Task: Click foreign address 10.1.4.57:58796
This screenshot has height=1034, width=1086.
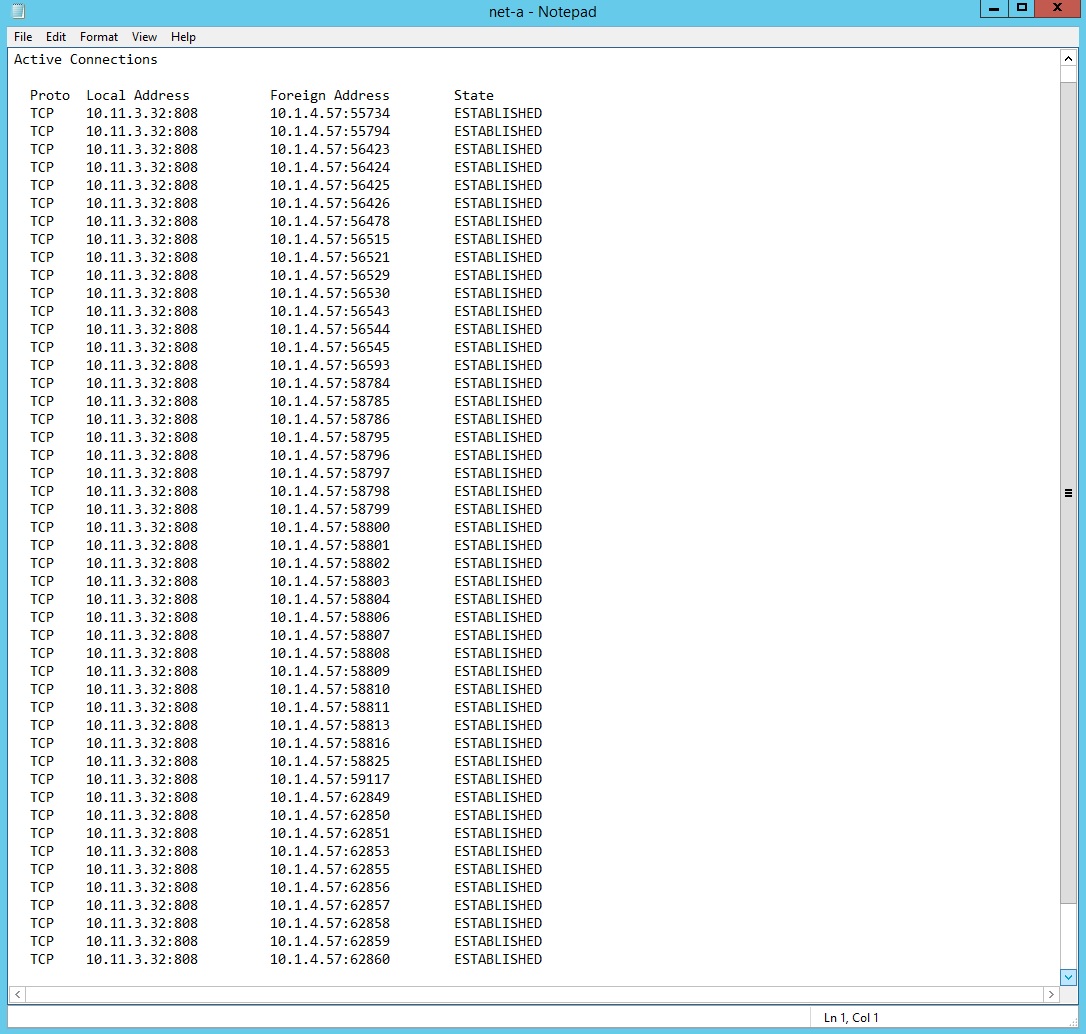Action: coord(330,456)
